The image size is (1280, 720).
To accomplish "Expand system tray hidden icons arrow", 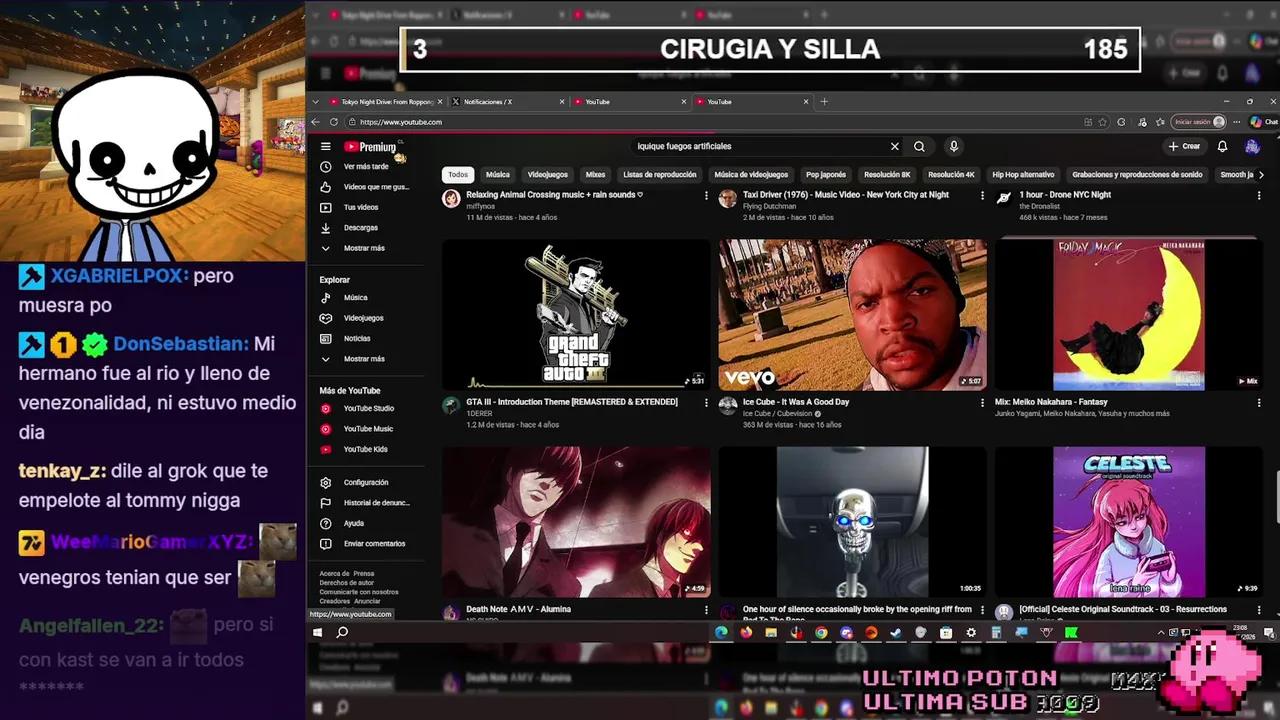I will (1161, 632).
